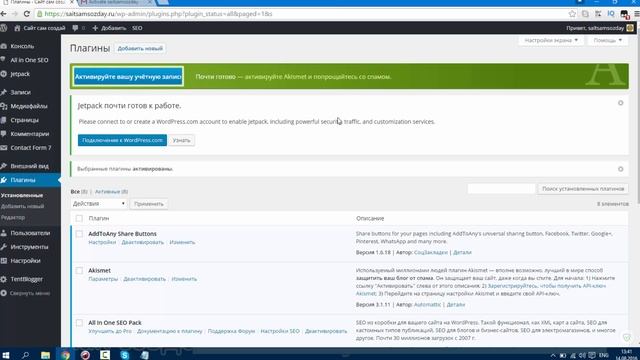Bookmark page with star icon
Viewport: 640px width, 360px height.
tap(572, 14)
